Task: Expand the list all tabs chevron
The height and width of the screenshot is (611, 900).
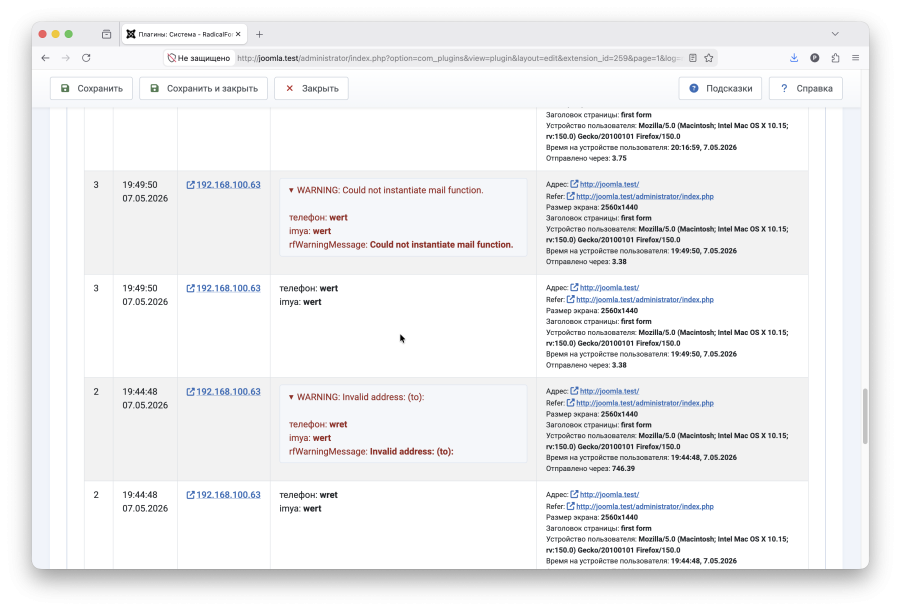Action: [x=835, y=34]
